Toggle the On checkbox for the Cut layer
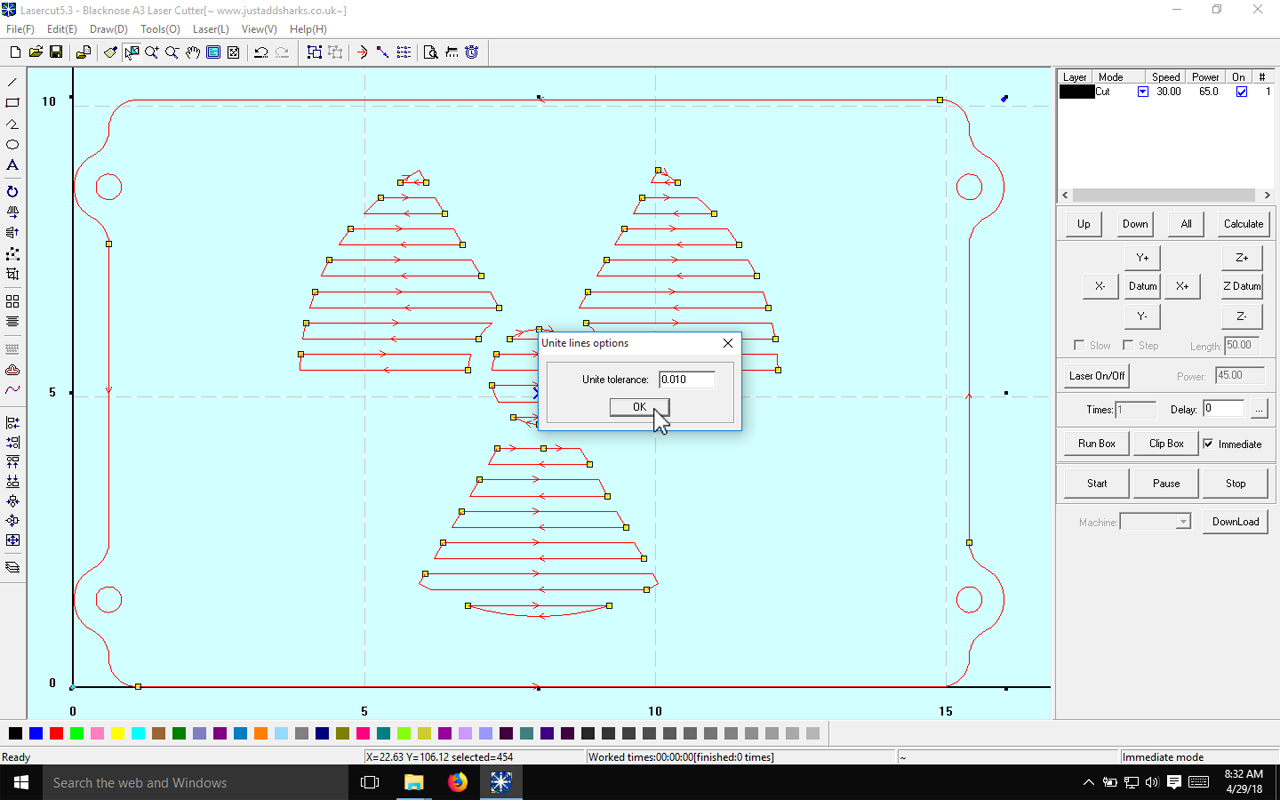The width and height of the screenshot is (1280, 800). point(1242,91)
